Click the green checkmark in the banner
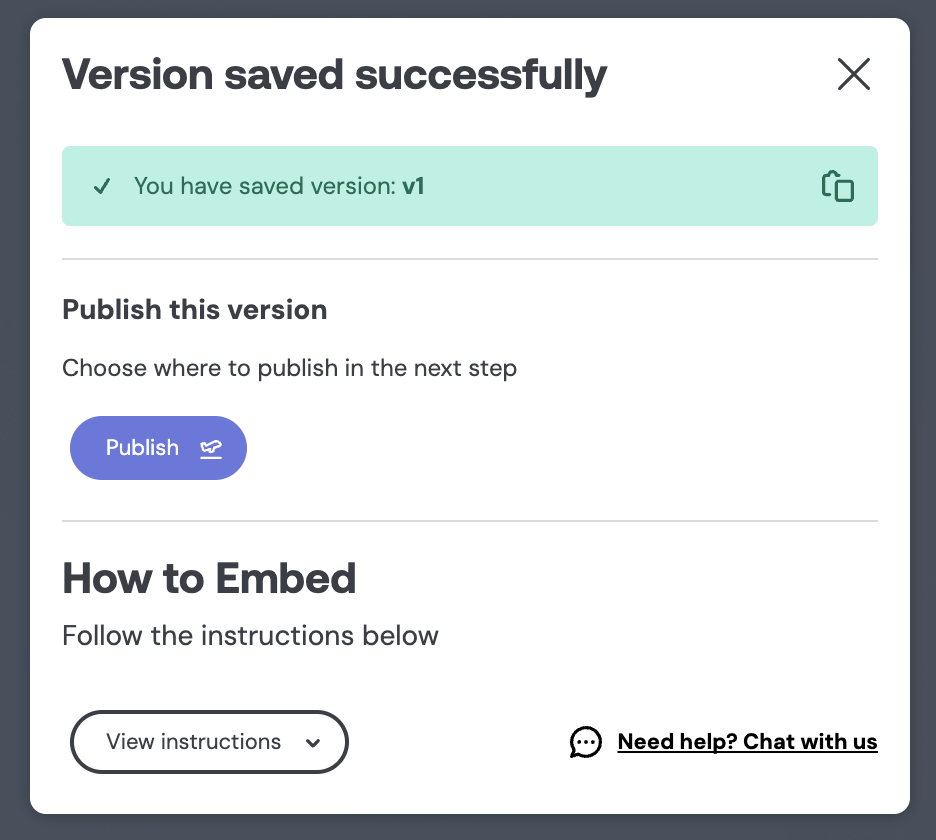 pyautogui.click(x=102, y=186)
